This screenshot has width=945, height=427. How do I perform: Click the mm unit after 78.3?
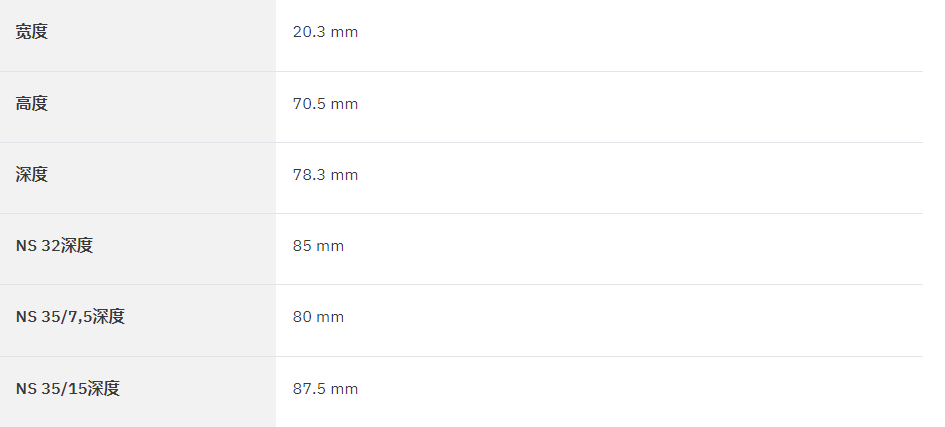point(344,176)
